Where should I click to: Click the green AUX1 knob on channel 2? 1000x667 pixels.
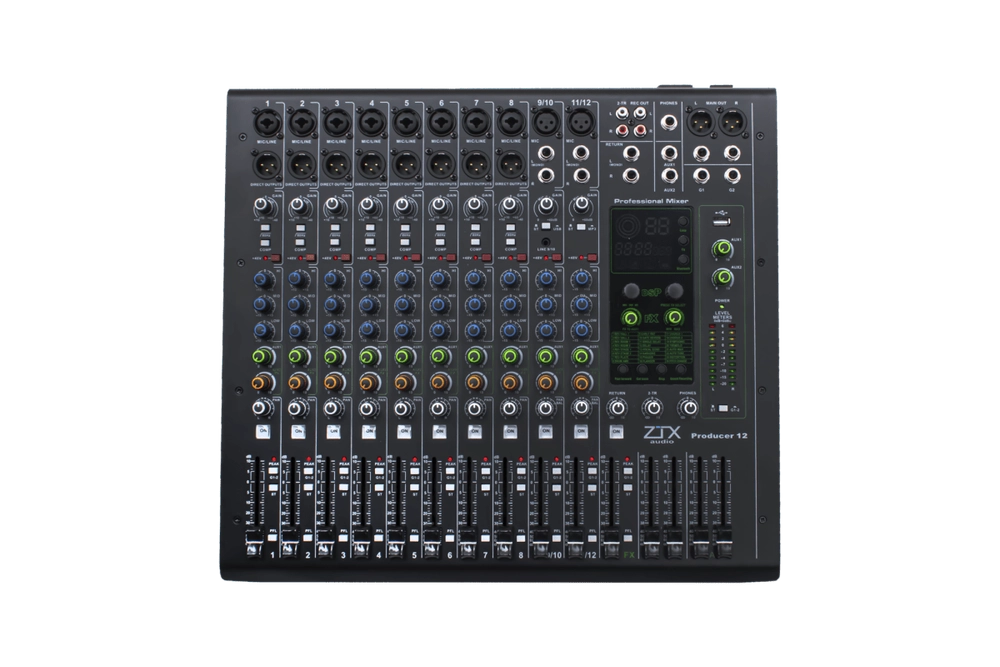[x=298, y=356]
